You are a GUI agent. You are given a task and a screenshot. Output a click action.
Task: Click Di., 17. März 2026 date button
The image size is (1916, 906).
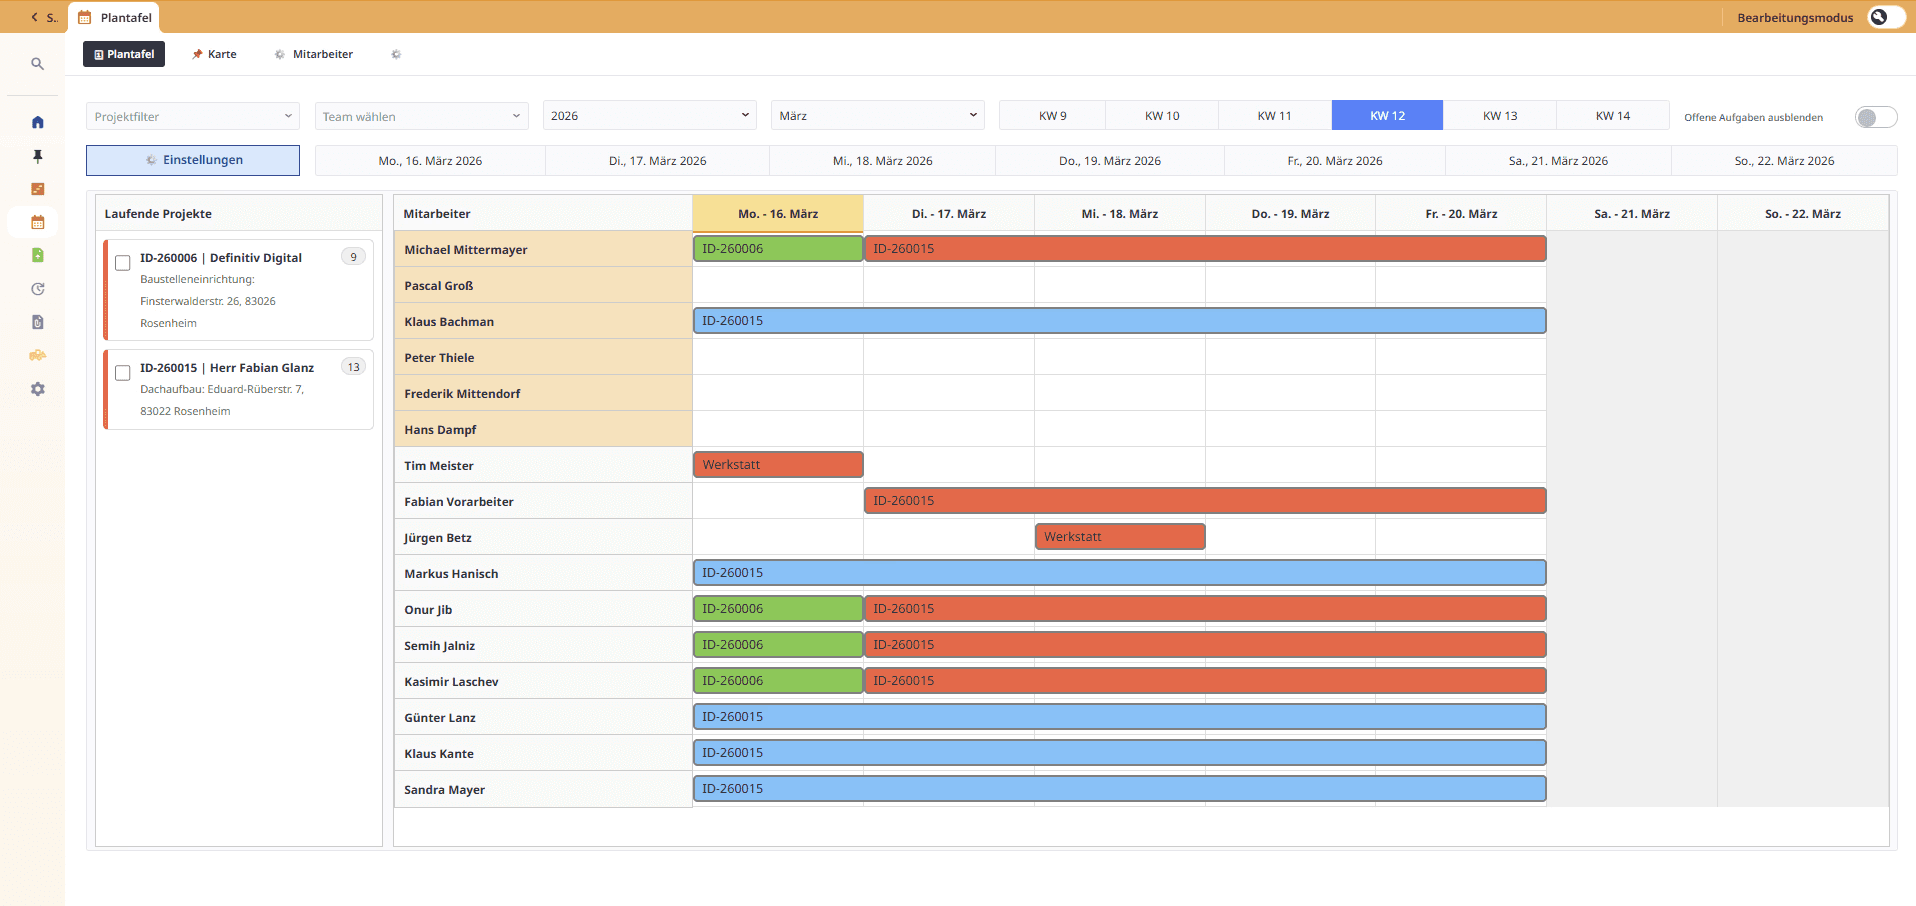[x=658, y=160]
